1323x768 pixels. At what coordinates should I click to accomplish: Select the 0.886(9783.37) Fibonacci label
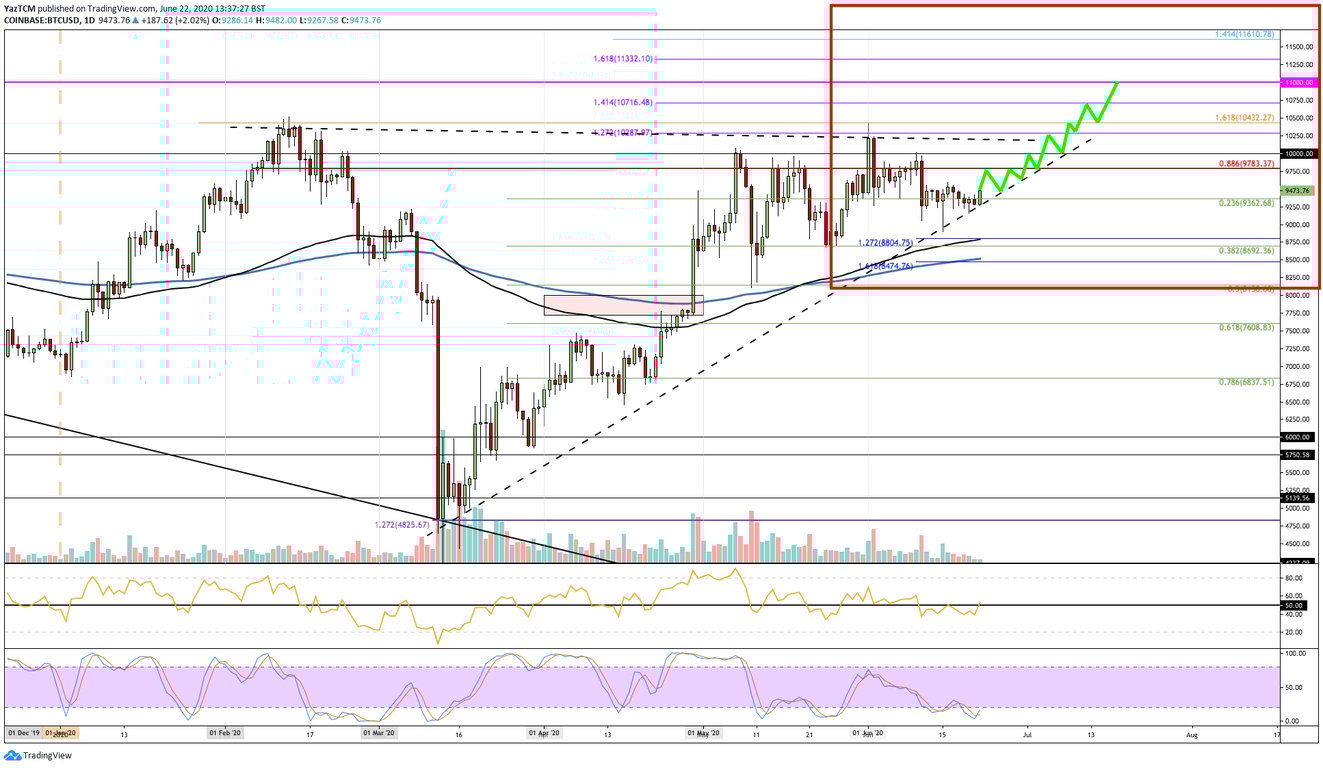[1245, 161]
